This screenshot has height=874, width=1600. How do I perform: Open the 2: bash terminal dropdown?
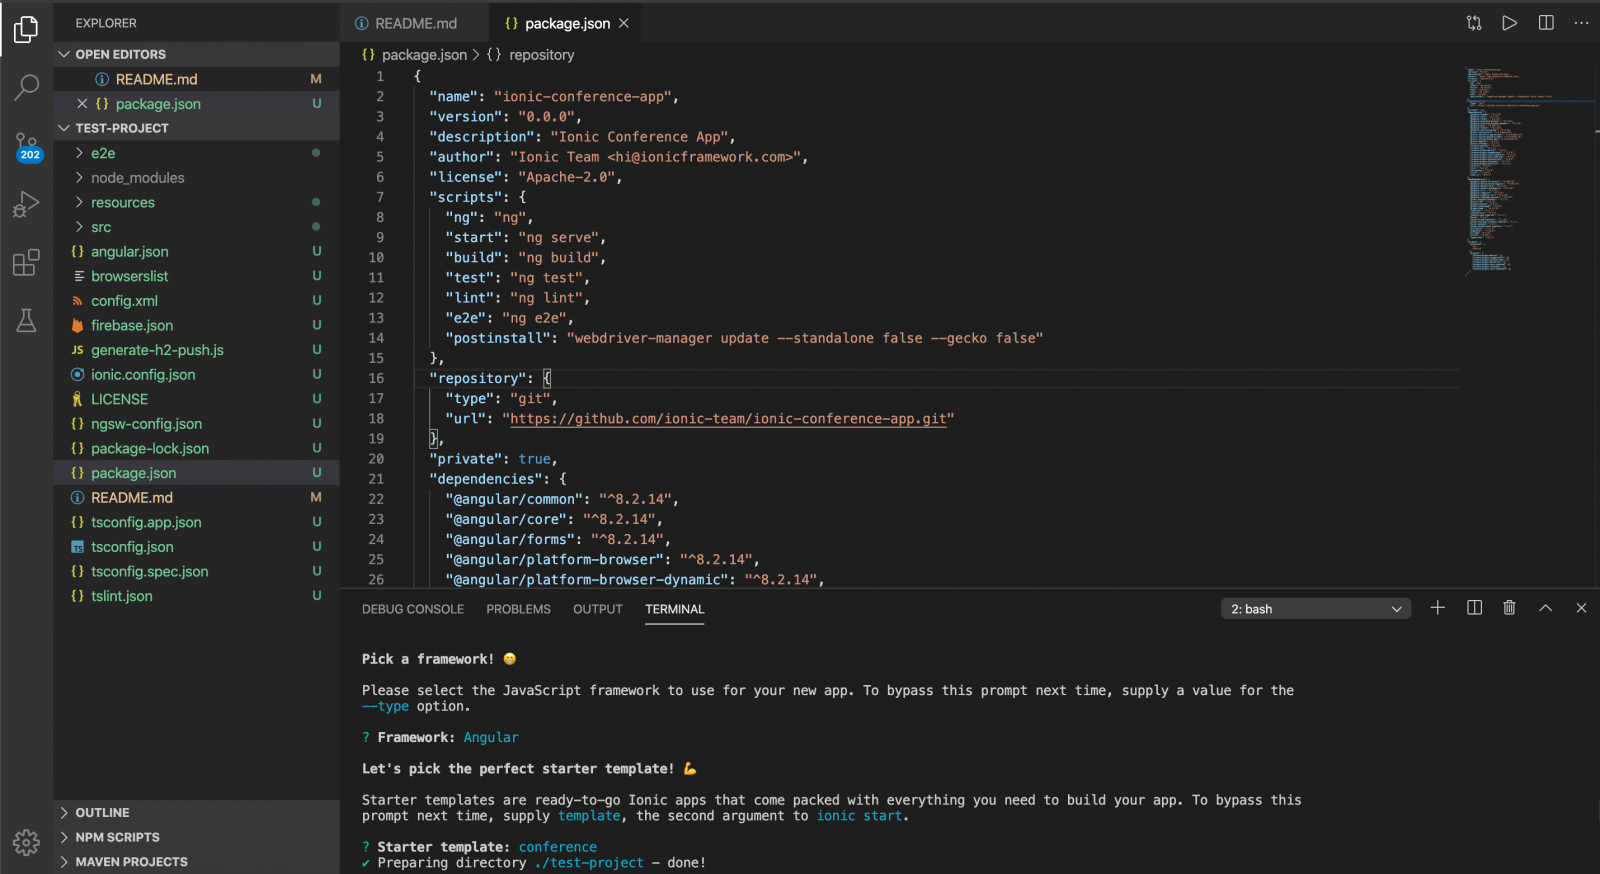coord(1316,609)
